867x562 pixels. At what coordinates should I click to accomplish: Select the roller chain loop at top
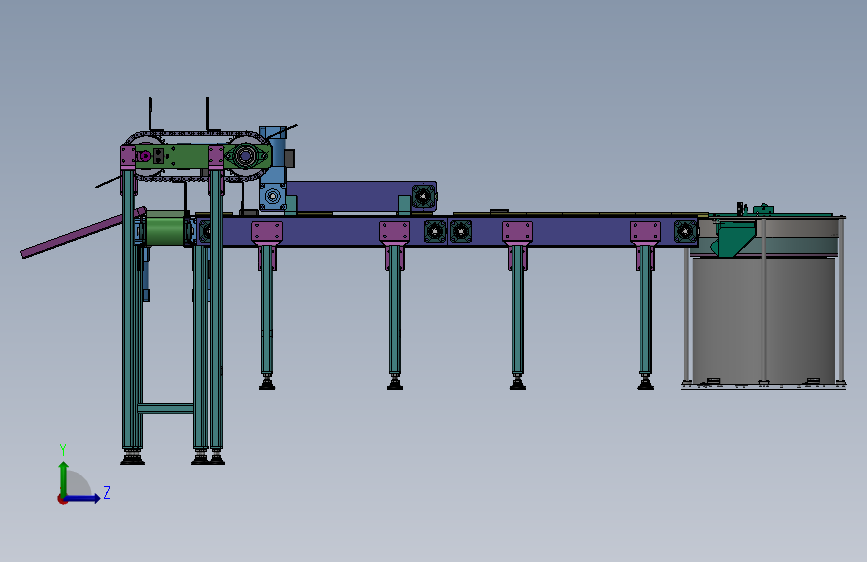196,133
